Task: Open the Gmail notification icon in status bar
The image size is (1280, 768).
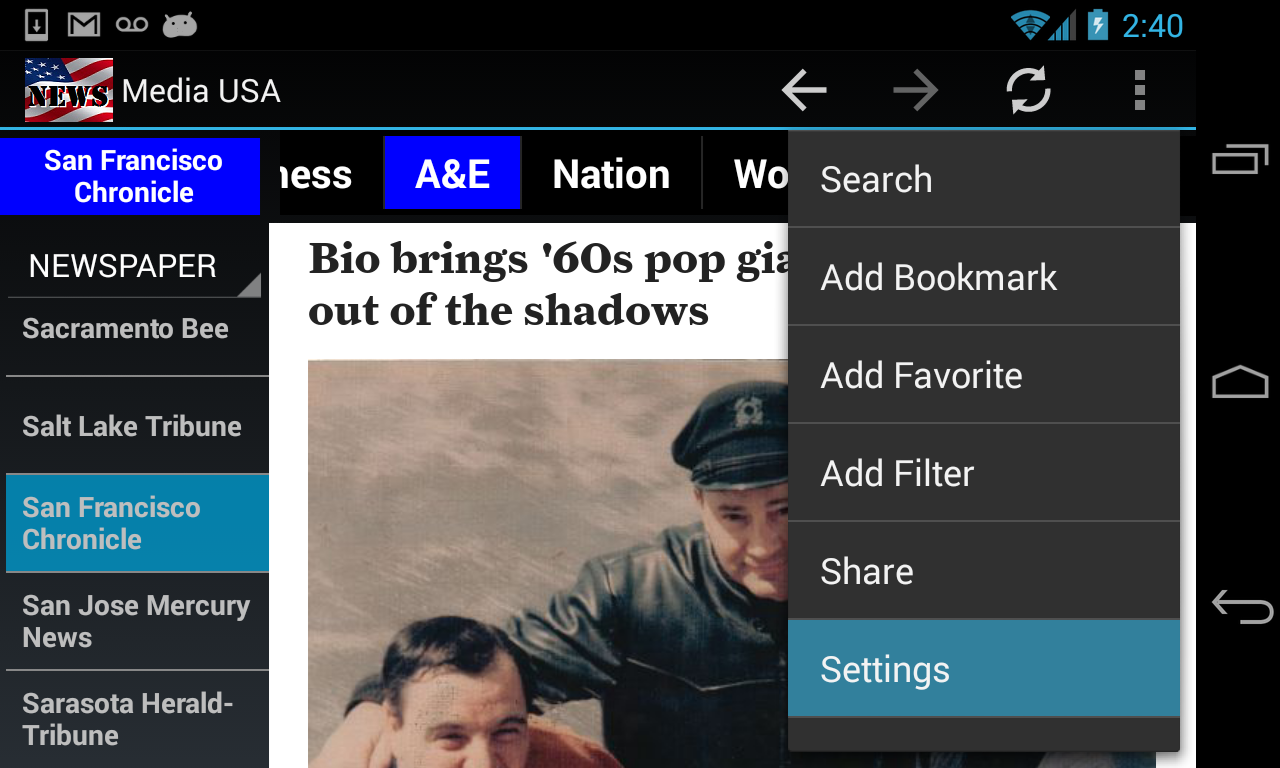Action: [84, 25]
